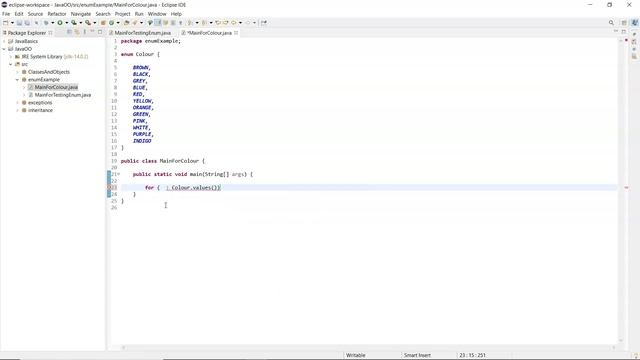Open the File menu

pyautogui.click(x=6, y=14)
